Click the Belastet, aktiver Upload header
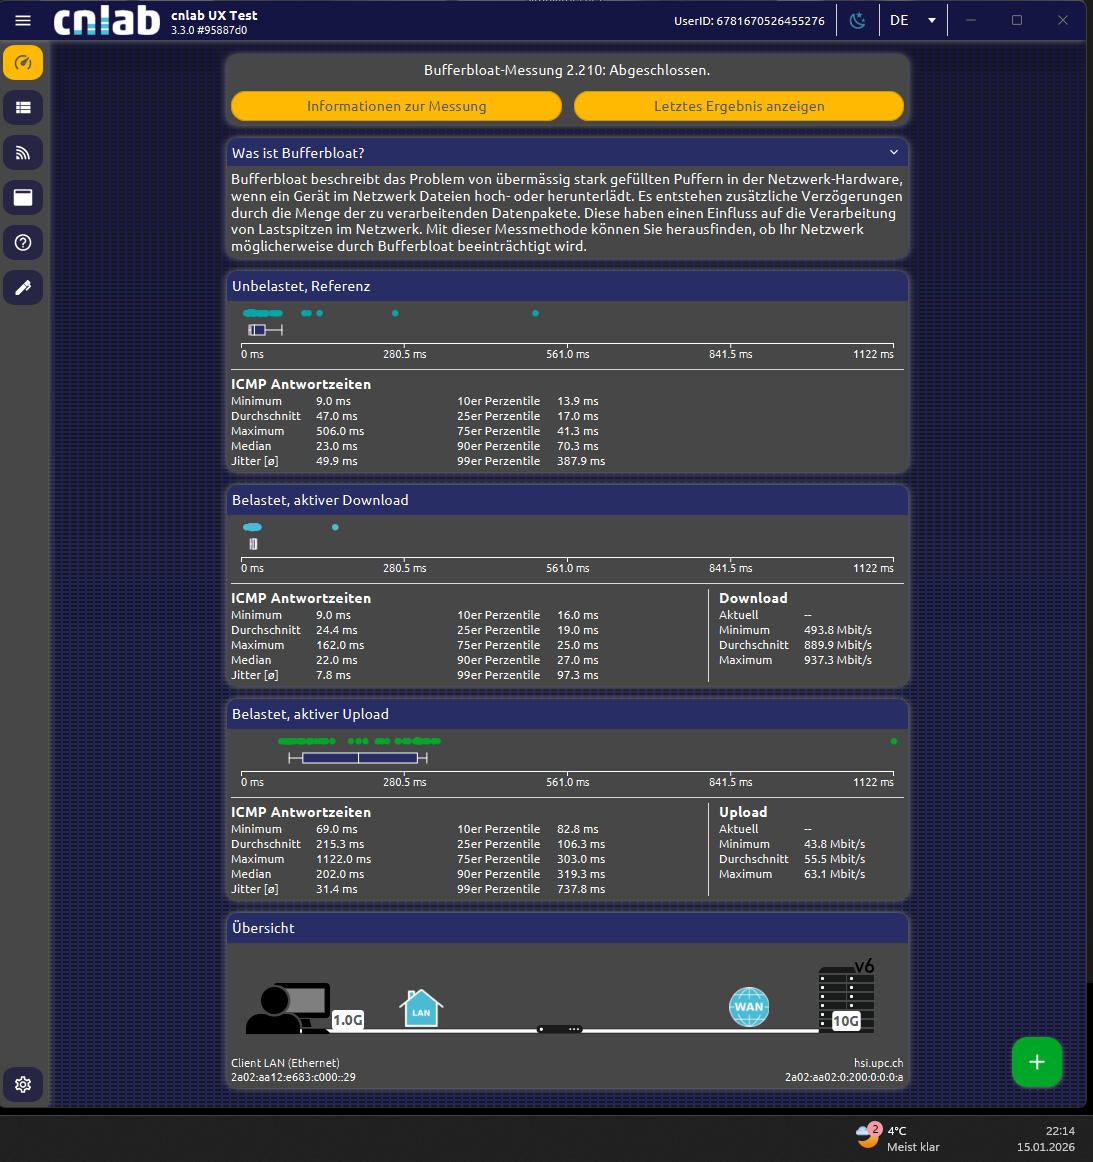Image resolution: width=1093 pixels, height=1162 pixels. tap(568, 714)
